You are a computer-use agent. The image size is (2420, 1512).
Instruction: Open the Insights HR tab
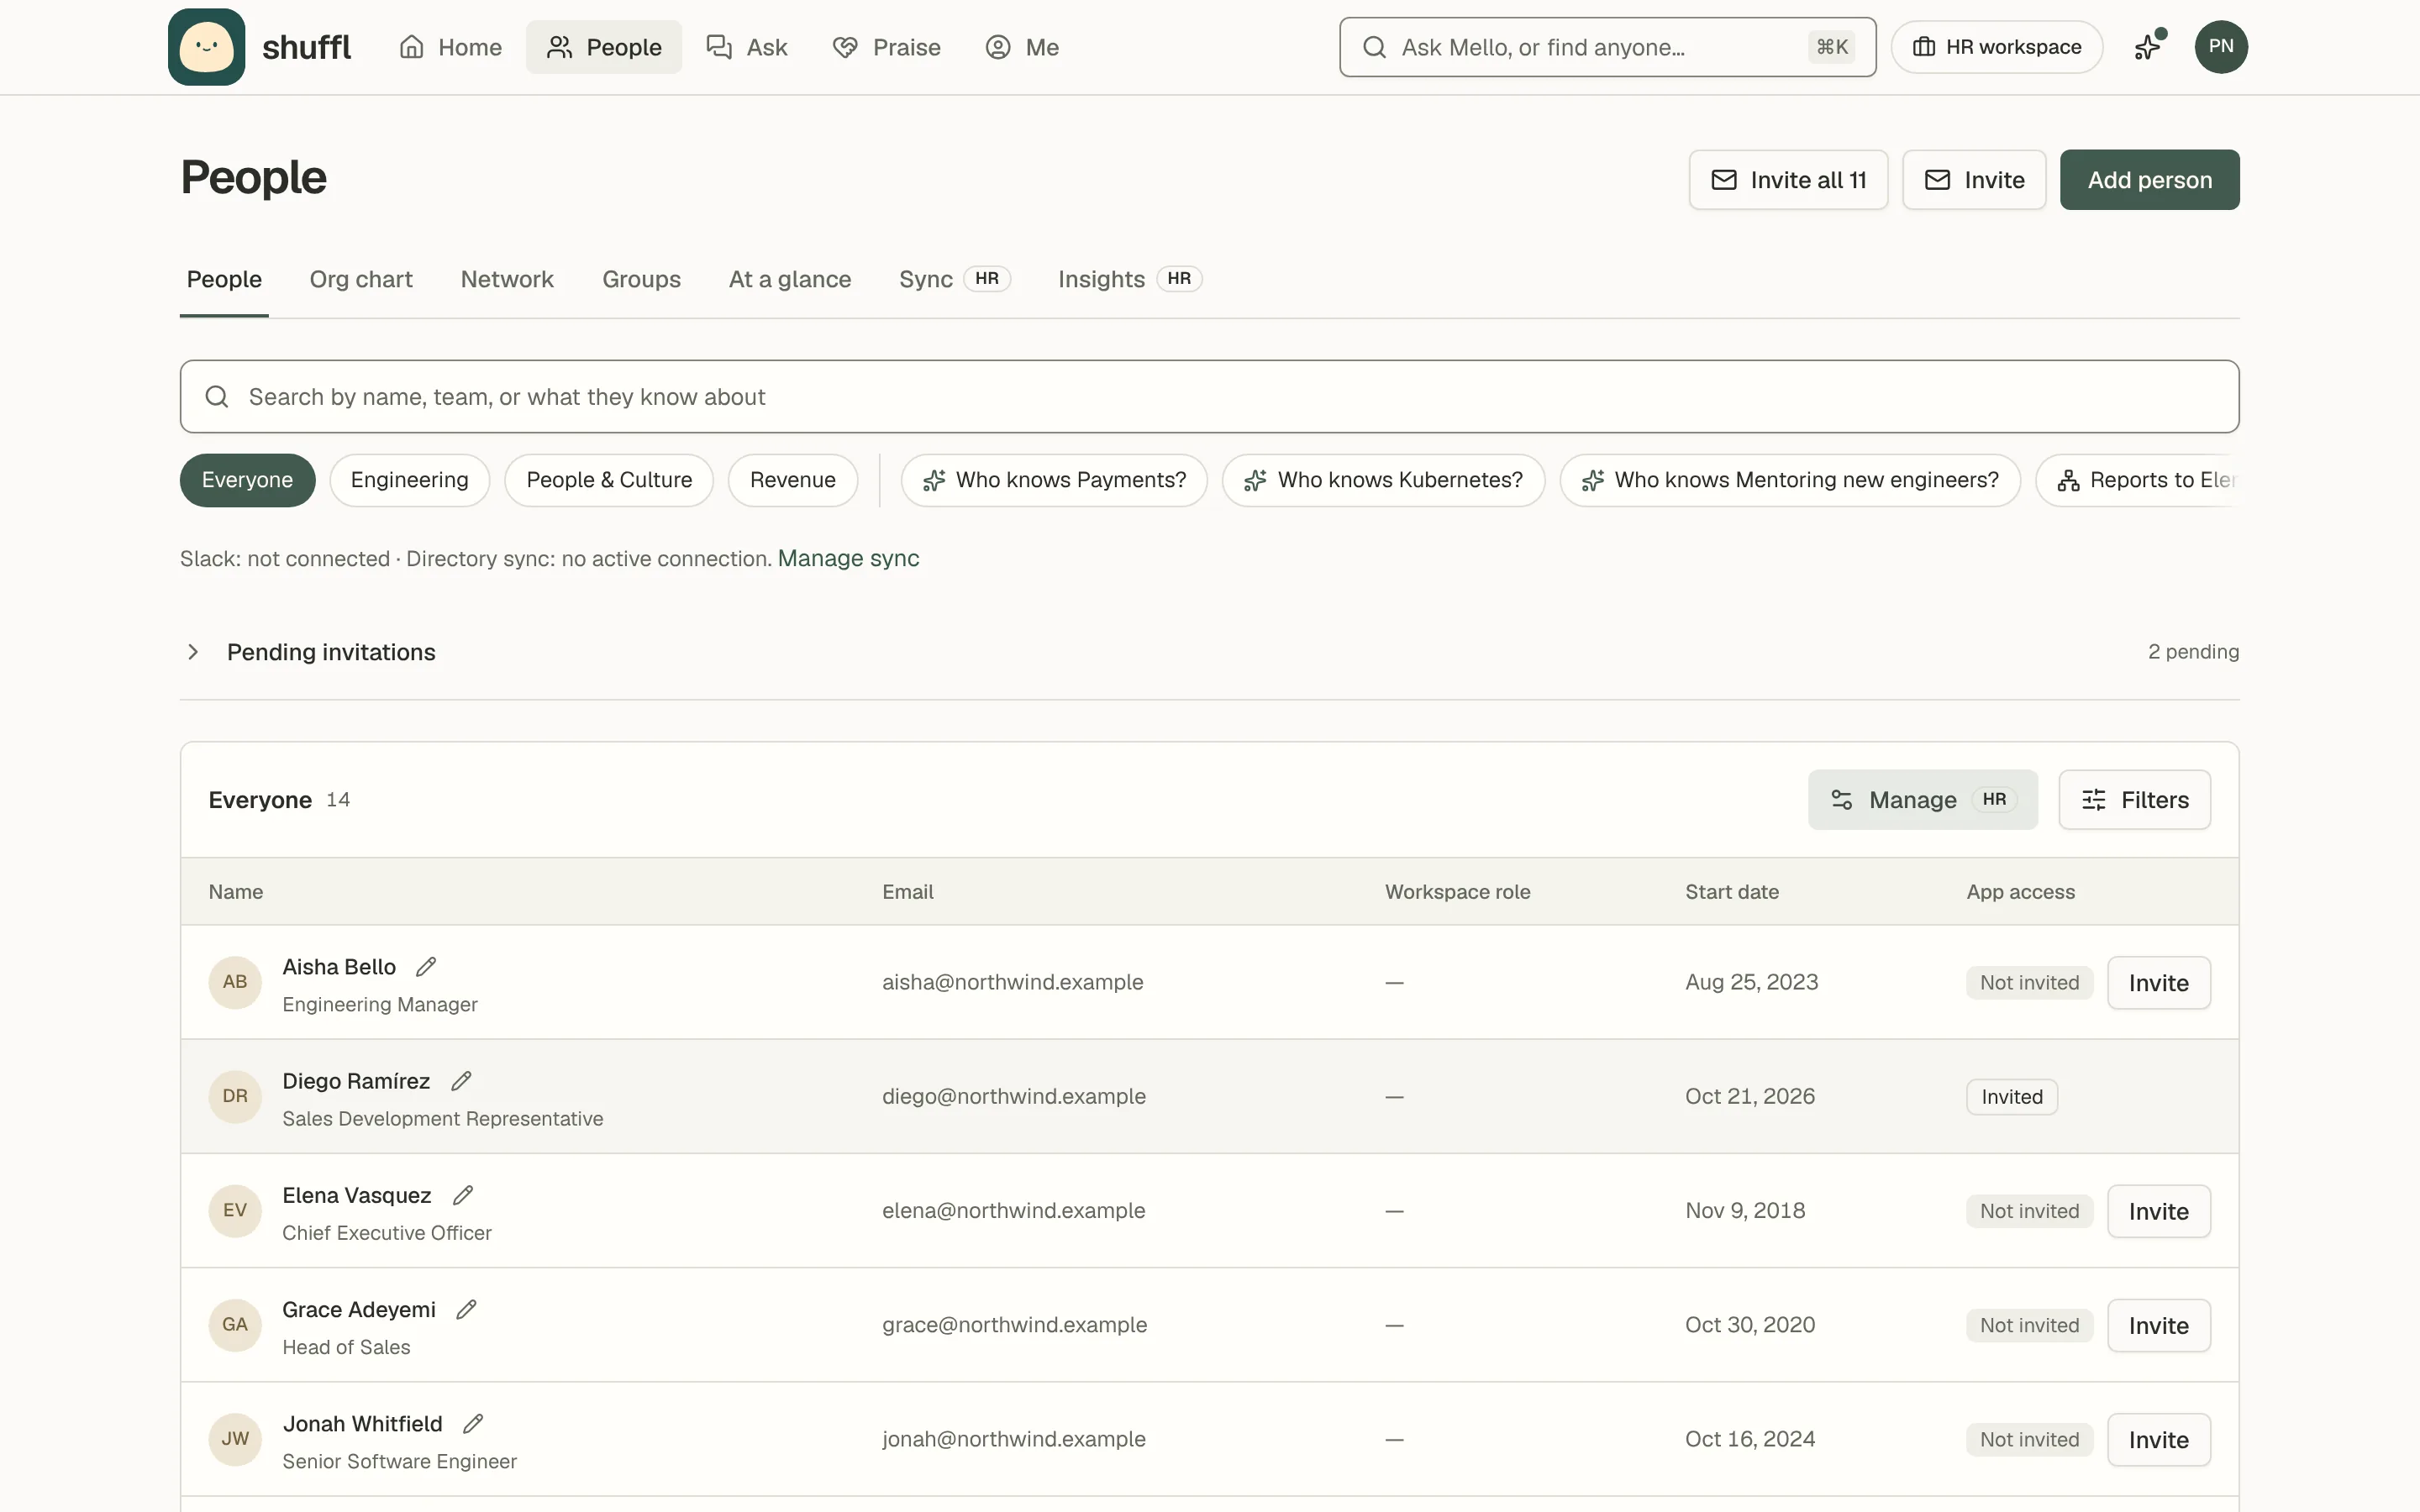pyautogui.click(x=1130, y=279)
